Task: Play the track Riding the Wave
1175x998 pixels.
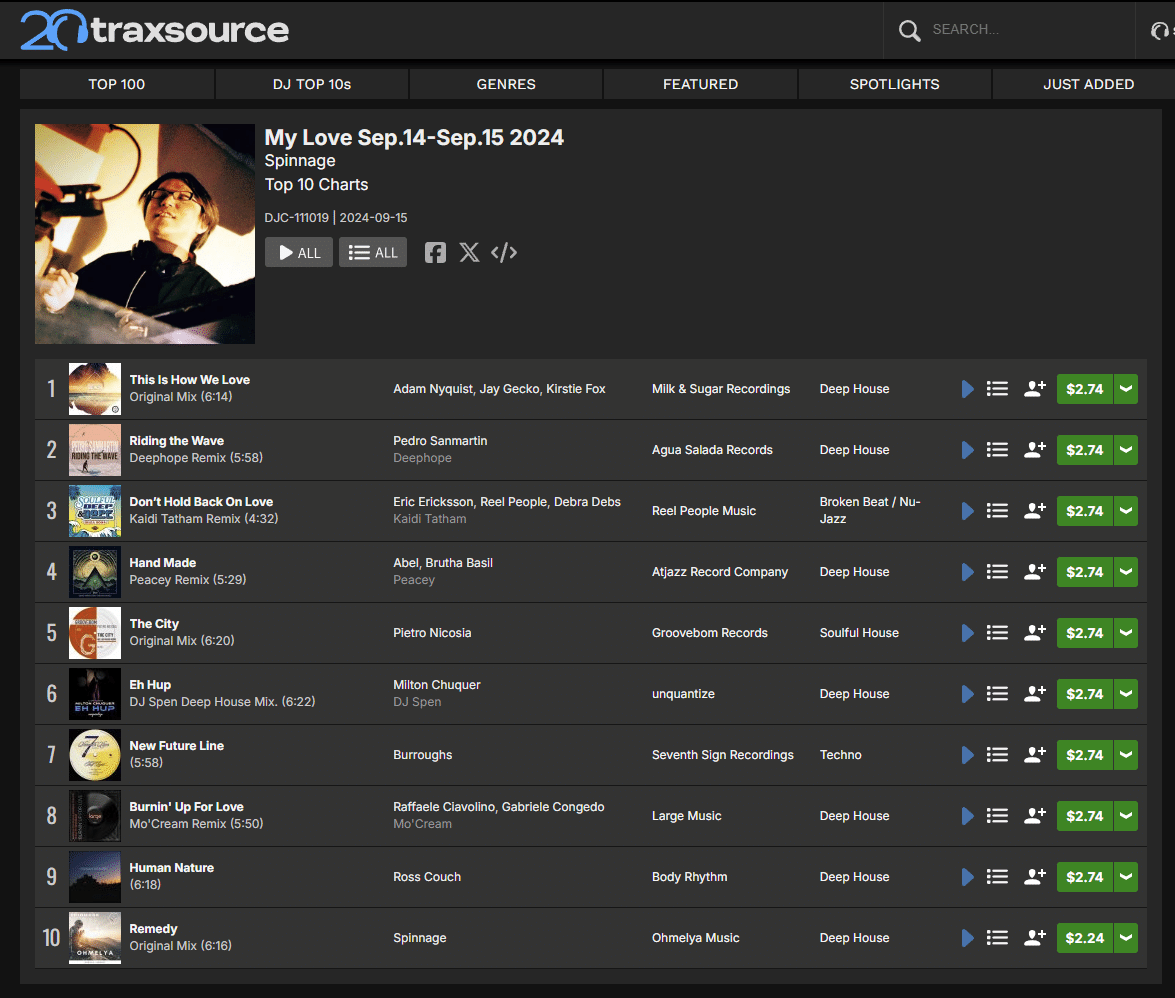Action: (967, 450)
